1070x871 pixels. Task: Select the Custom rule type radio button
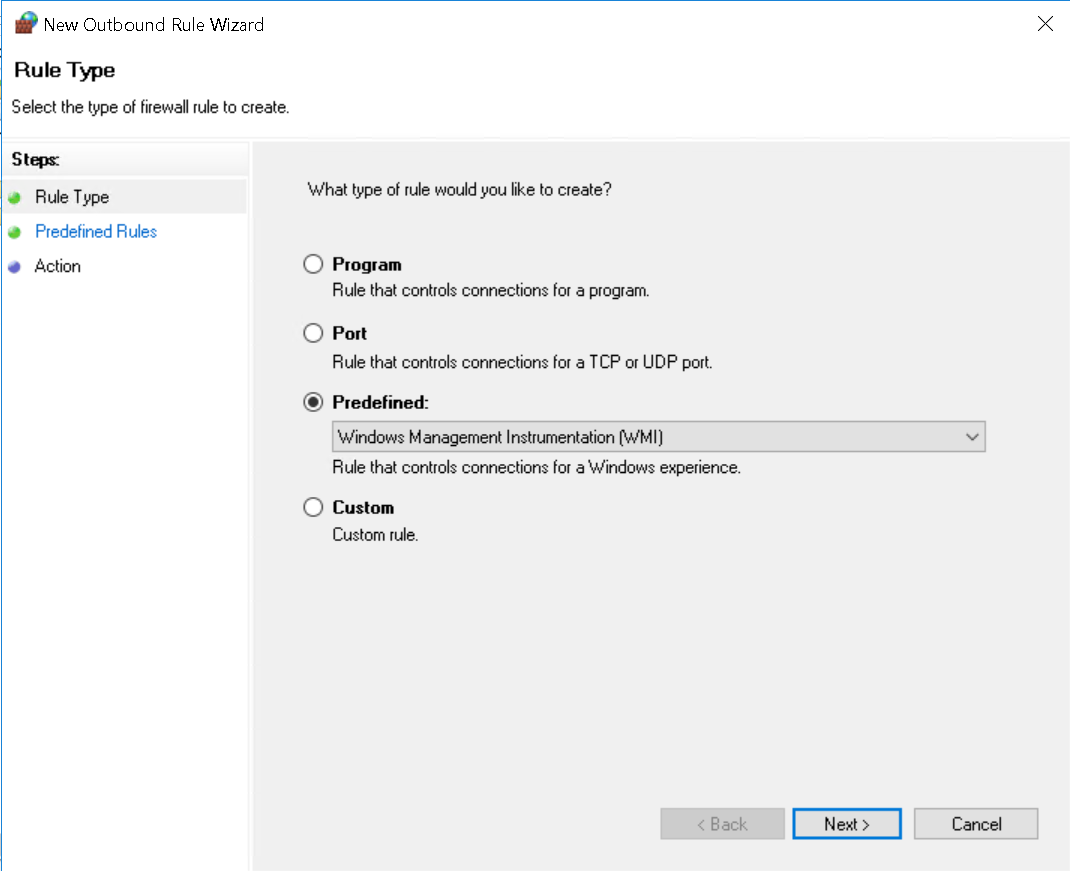coord(313,507)
